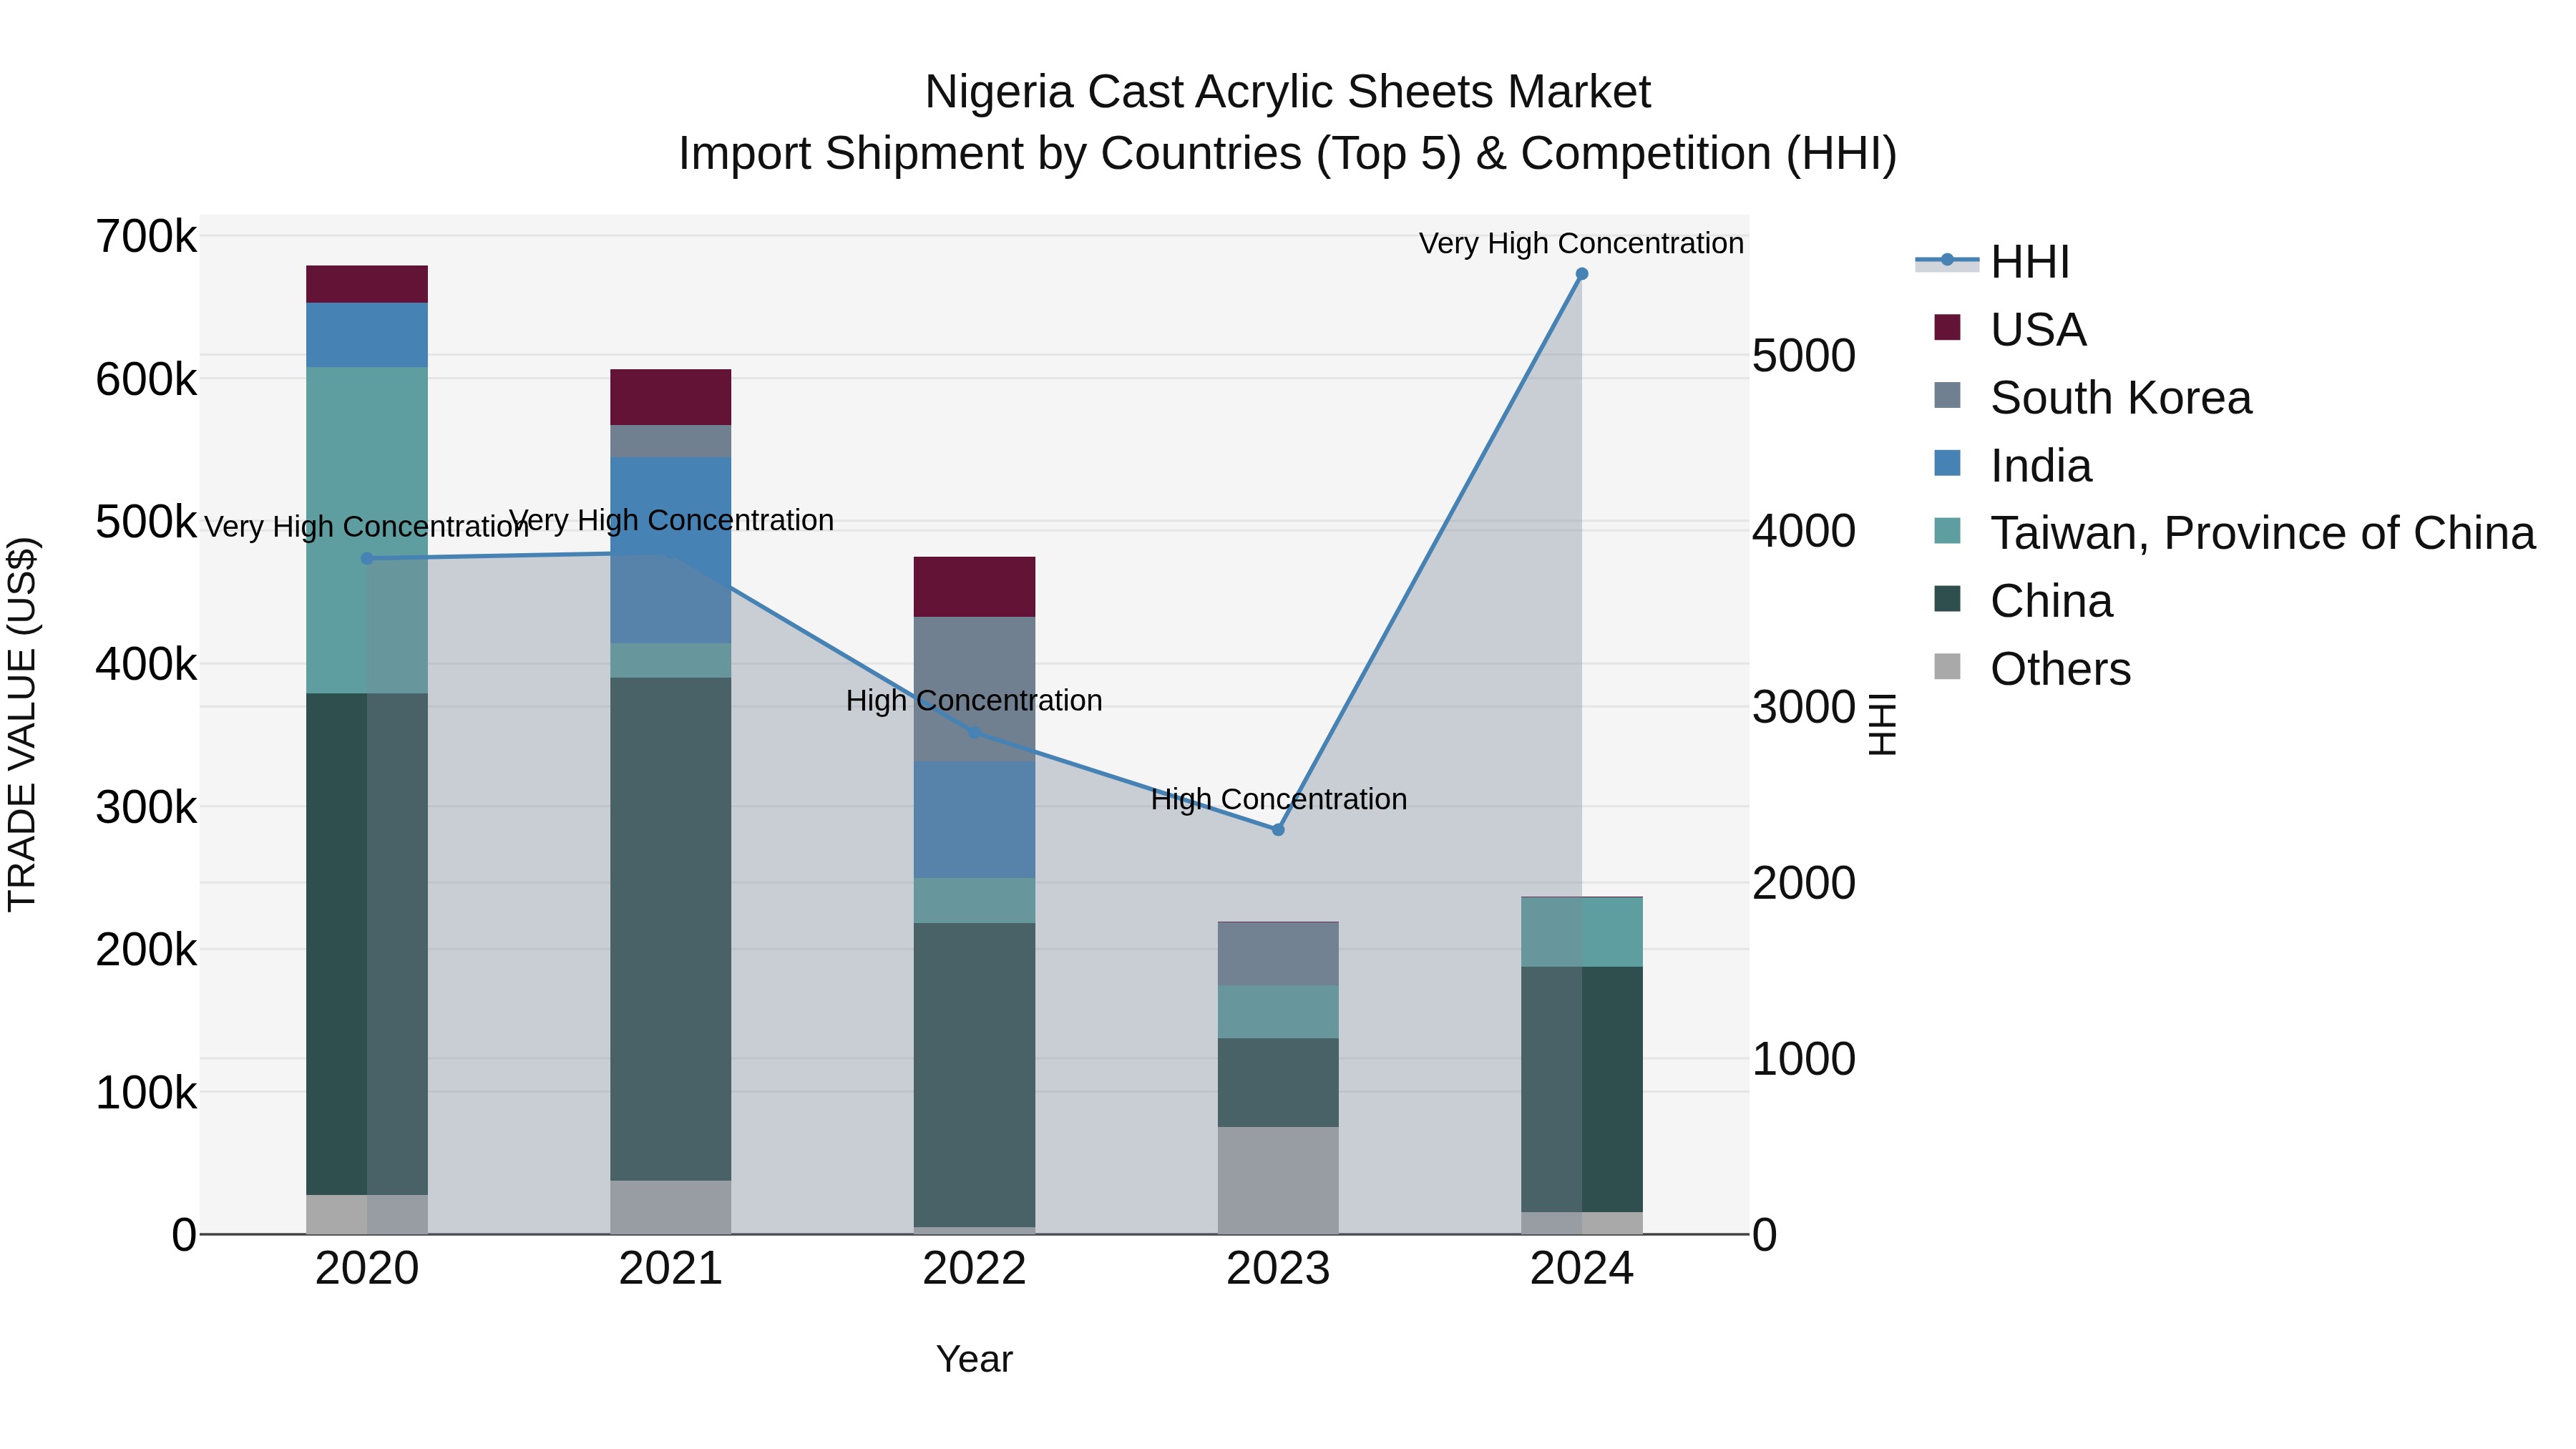Screen dimensions: 2576x1449
Task: Toggle the HHI line in the legend
Action: click(1992, 262)
